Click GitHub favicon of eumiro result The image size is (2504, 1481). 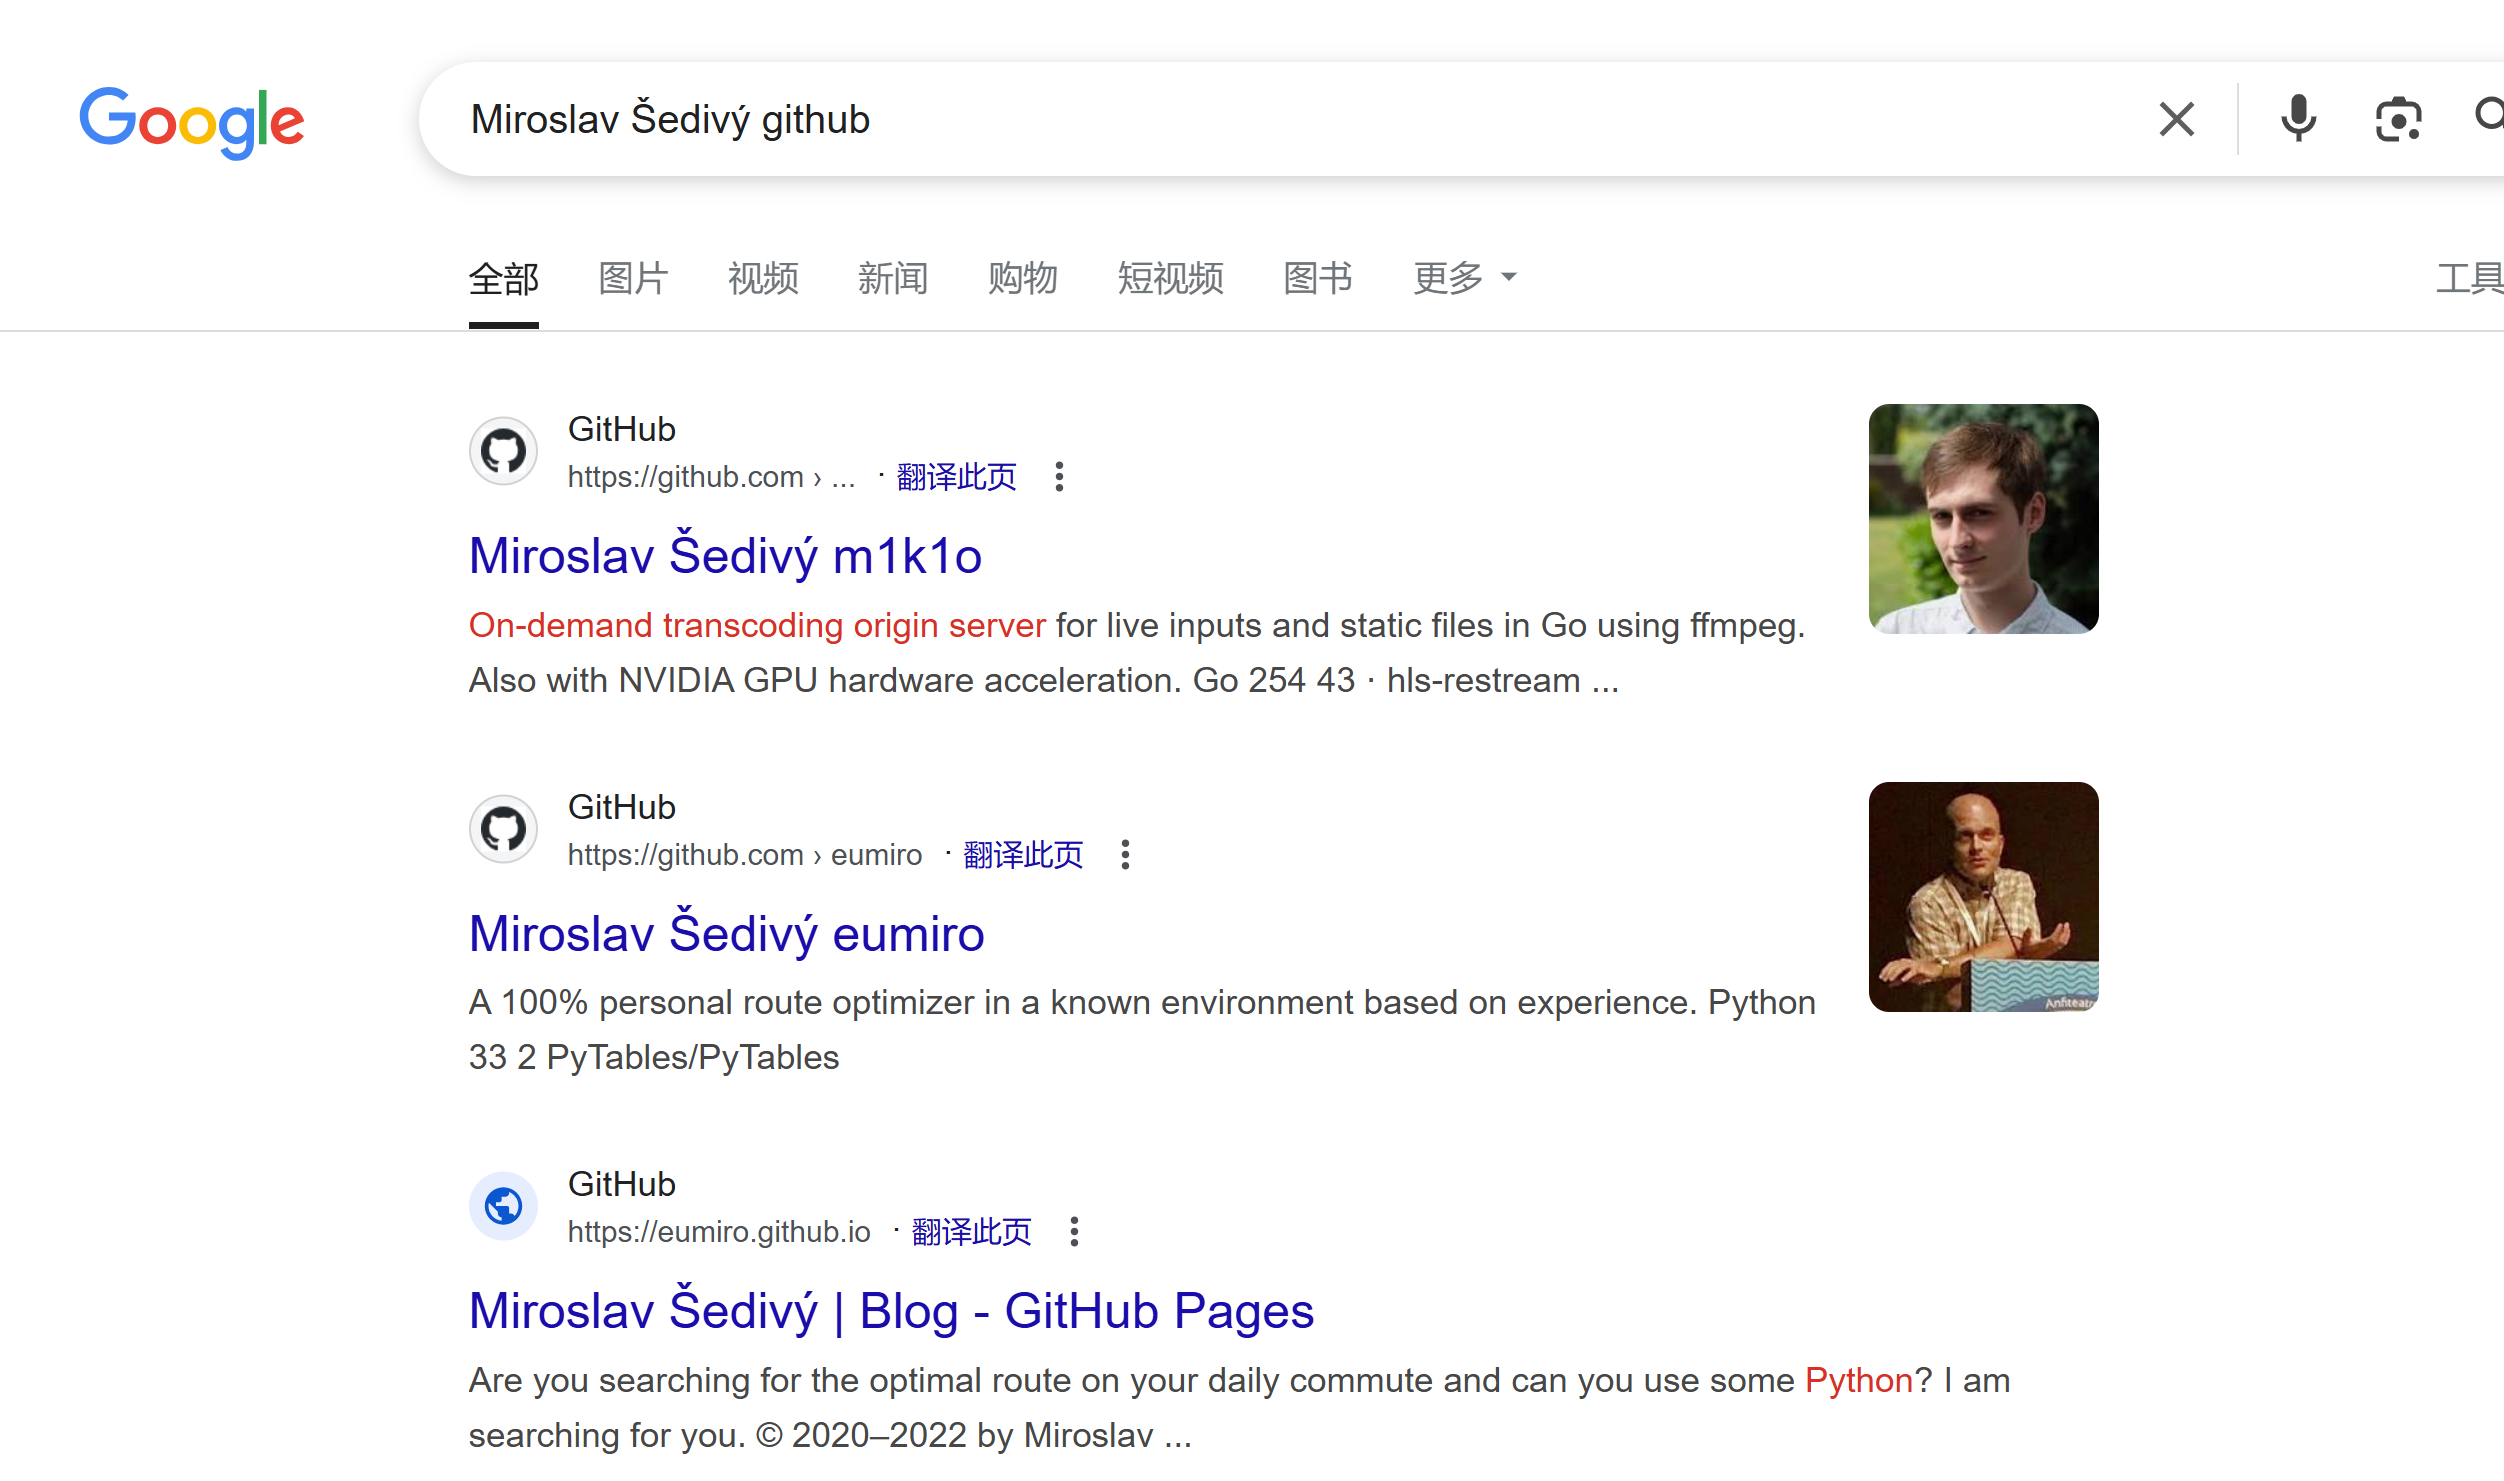coord(504,829)
